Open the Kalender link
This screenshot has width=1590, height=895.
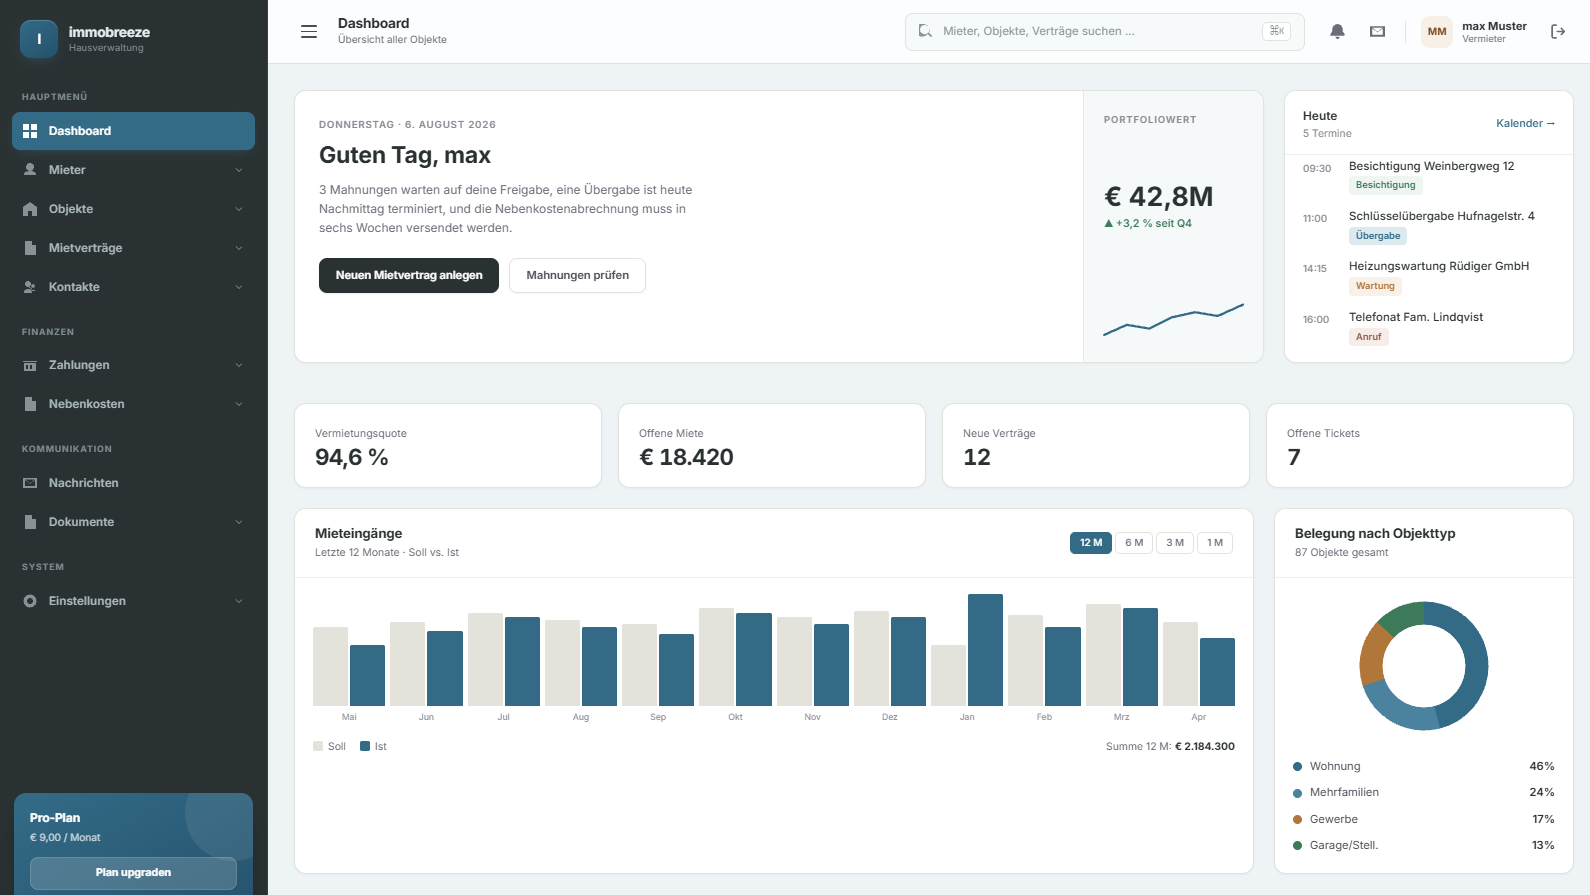(x=1525, y=123)
